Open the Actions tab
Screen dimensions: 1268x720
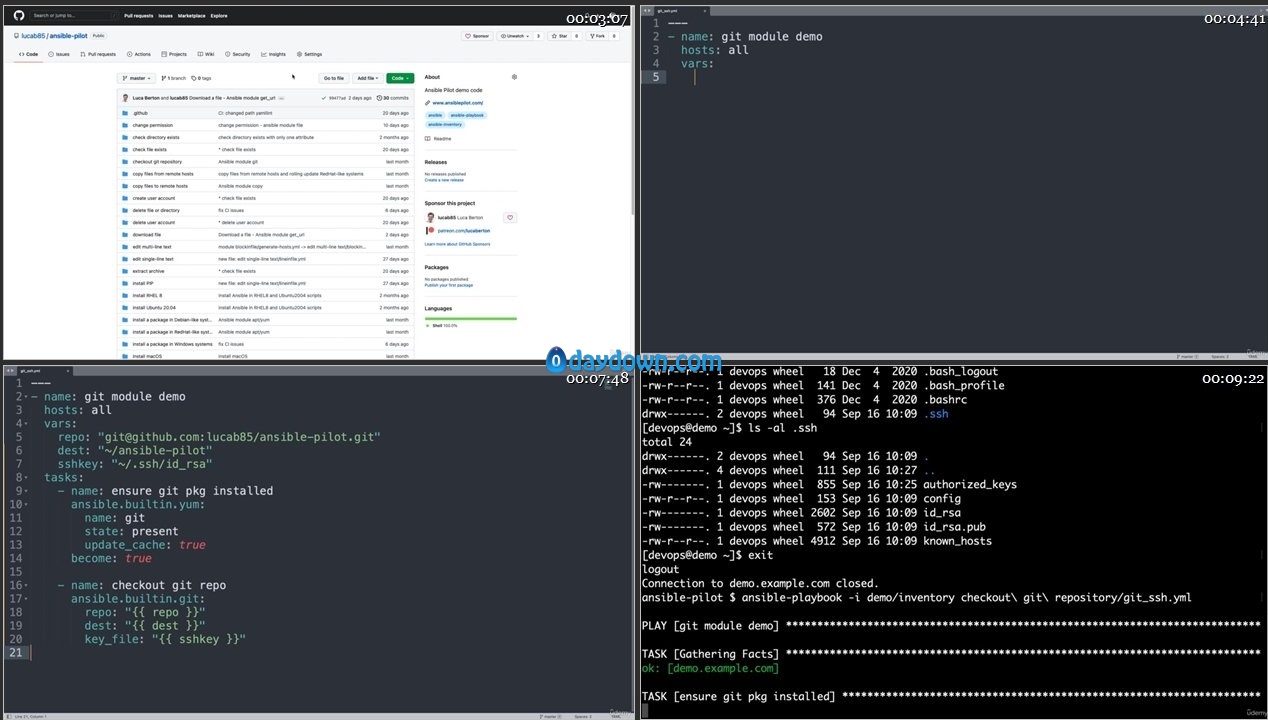139,54
